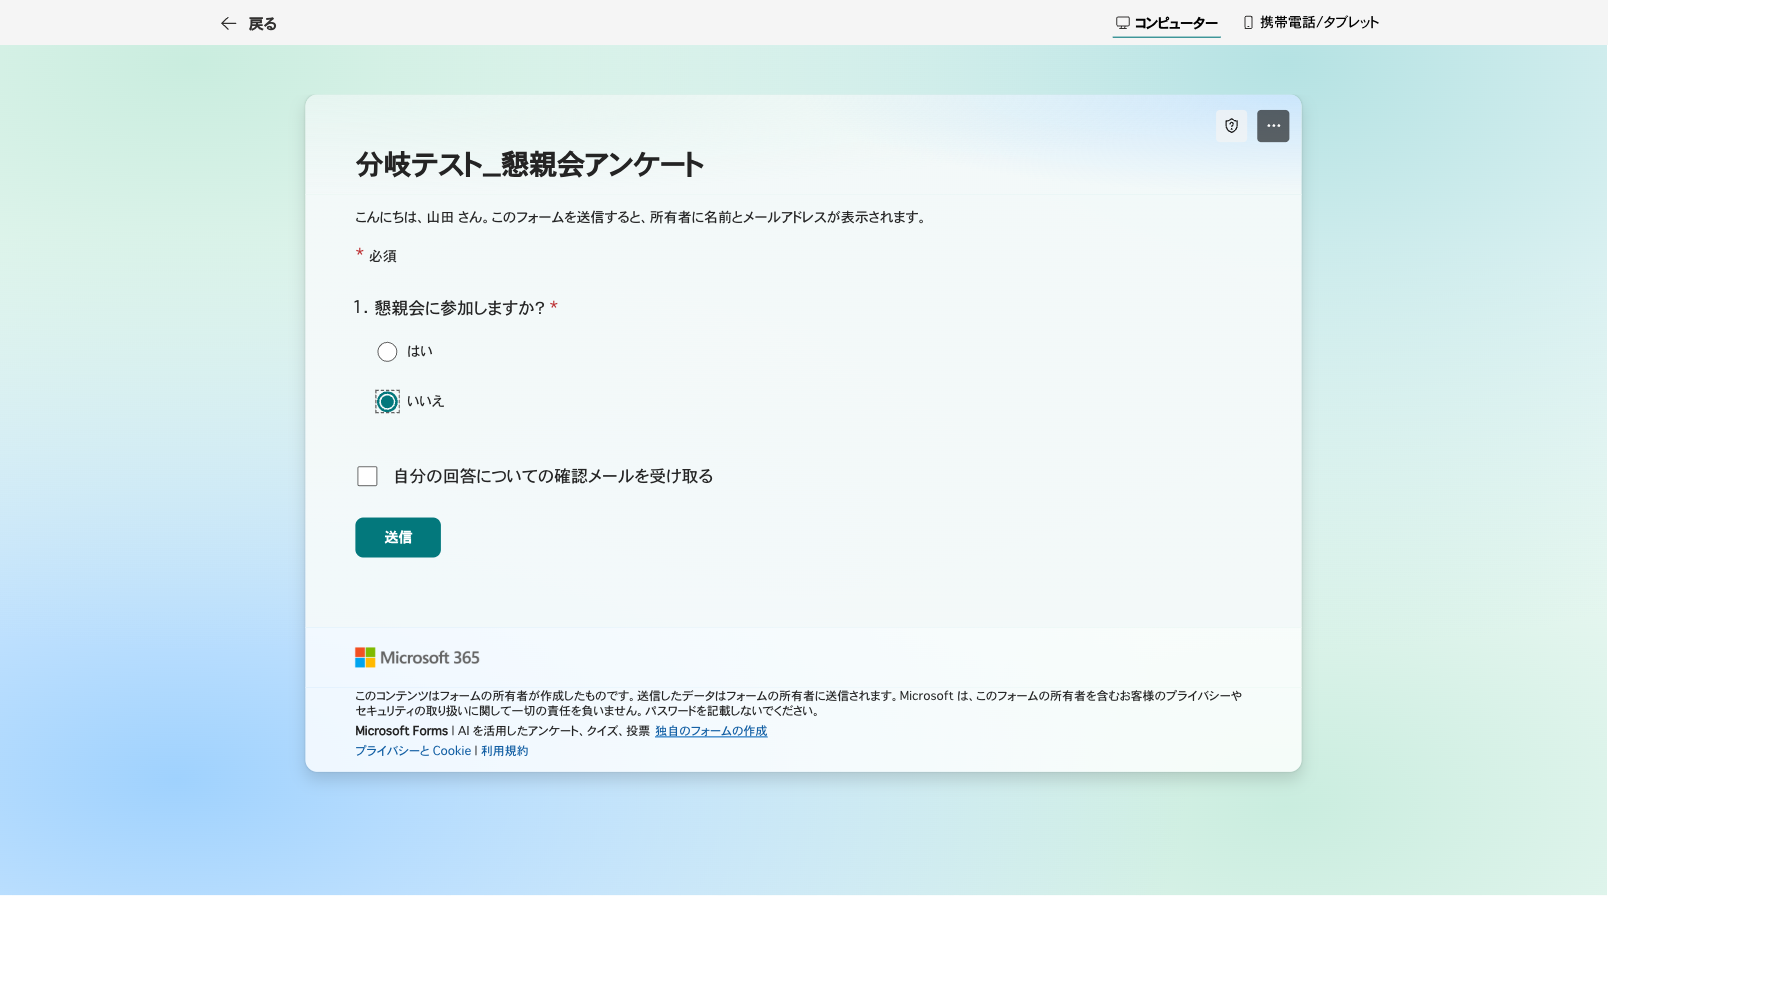Screen dimensions: 1785x994
Task: Select the いいえ radio option
Action: [387, 402]
